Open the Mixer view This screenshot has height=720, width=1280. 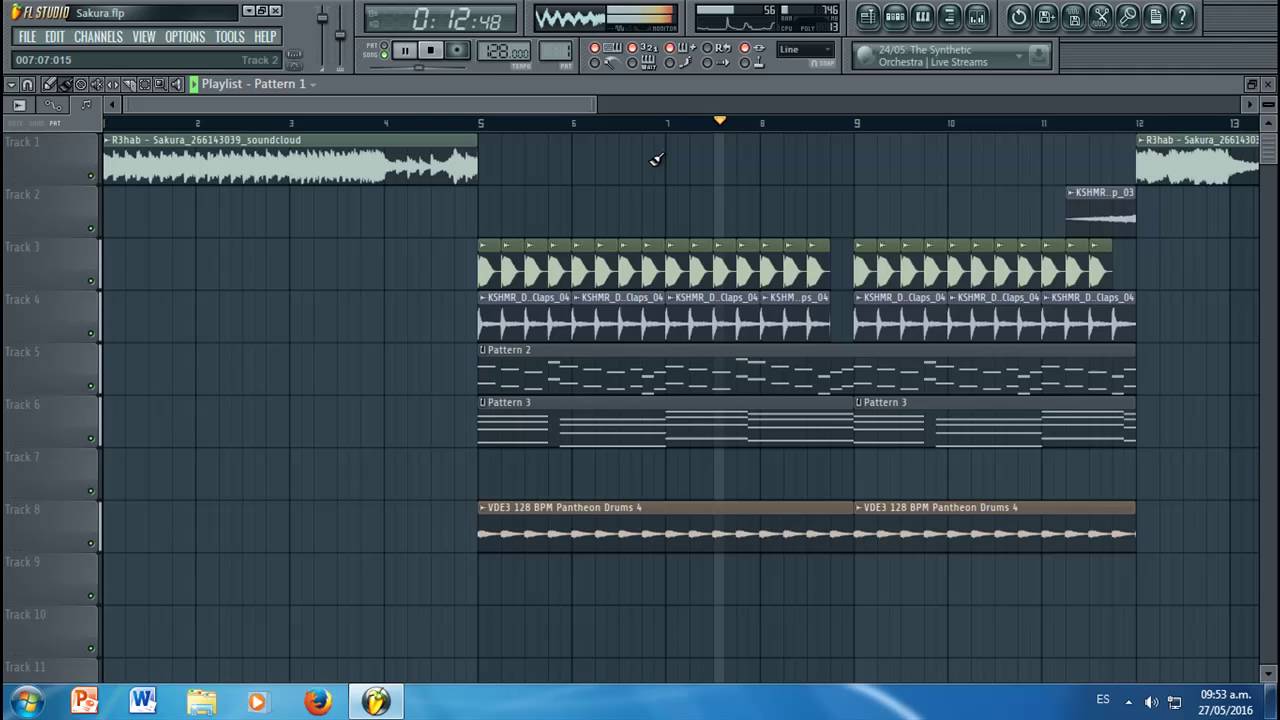point(977,16)
